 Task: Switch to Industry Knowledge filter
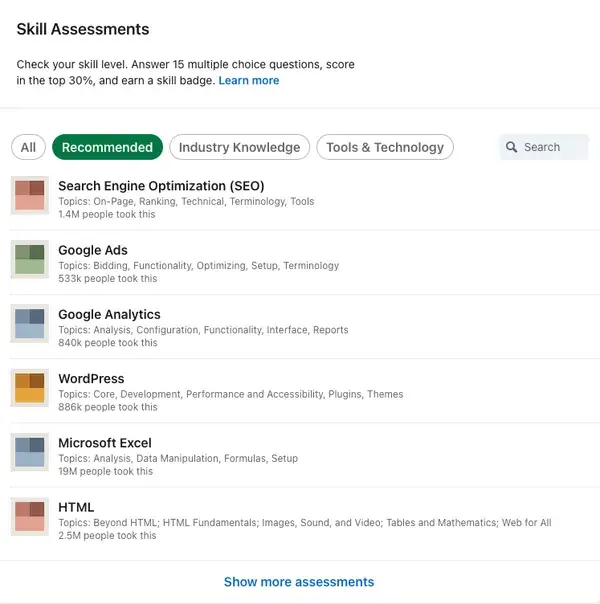(239, 147)
